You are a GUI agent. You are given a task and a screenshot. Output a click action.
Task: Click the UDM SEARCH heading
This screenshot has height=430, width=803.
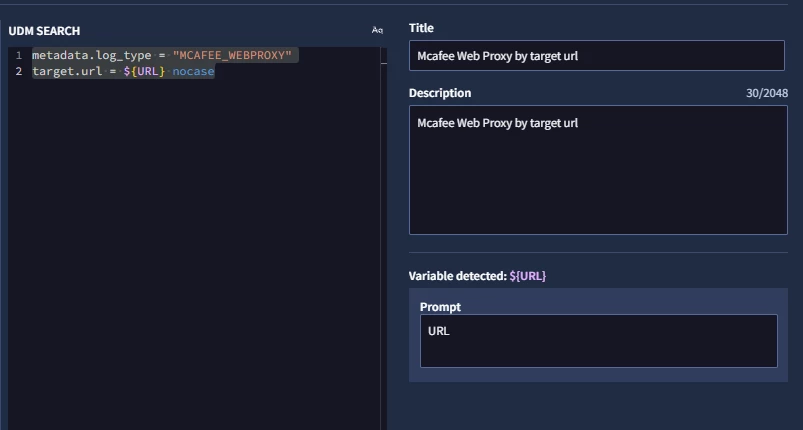[44, 31]
